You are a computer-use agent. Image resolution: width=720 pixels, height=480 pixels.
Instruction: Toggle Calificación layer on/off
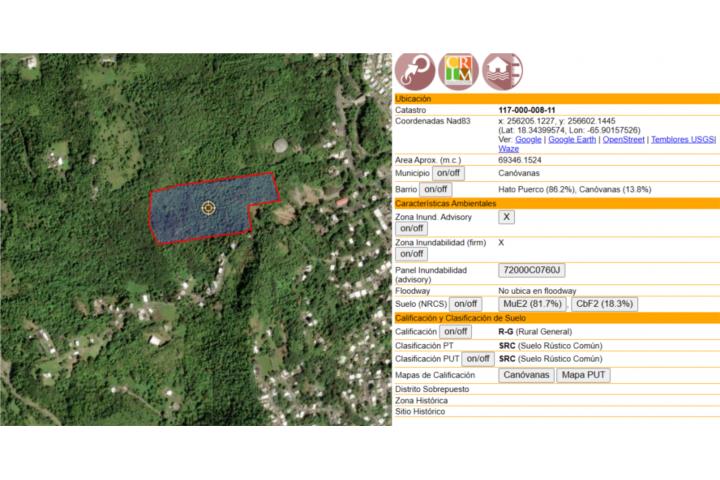pos(455,331)
